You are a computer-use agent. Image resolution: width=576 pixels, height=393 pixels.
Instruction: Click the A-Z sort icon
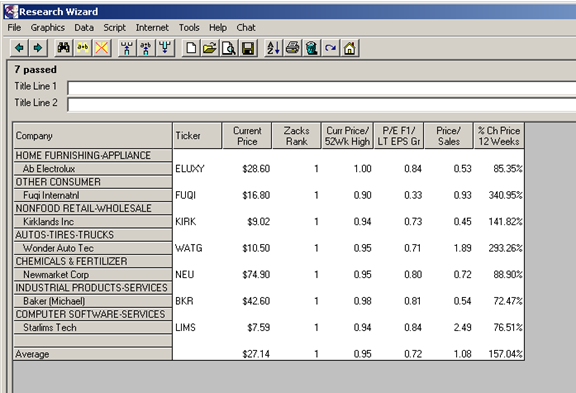(x=274, y=48)
